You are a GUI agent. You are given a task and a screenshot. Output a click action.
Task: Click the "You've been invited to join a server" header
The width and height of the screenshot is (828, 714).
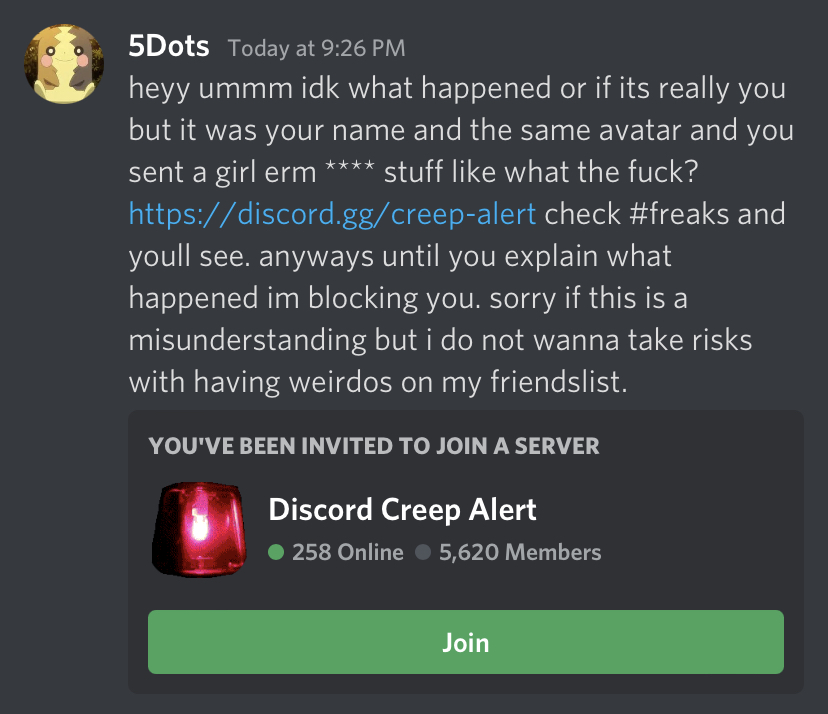(x=374, y=446)
